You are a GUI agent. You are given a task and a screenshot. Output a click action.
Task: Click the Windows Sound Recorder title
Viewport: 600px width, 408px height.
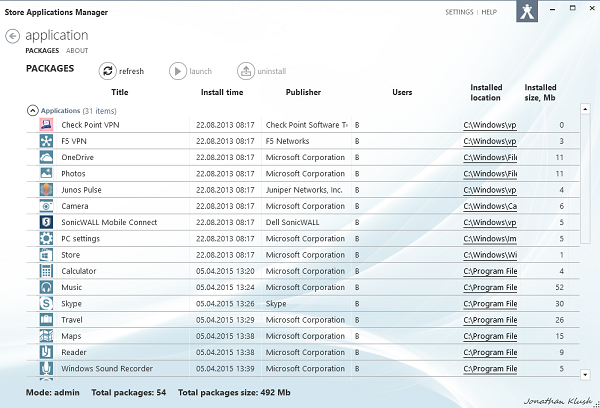(x=107, y=369)
